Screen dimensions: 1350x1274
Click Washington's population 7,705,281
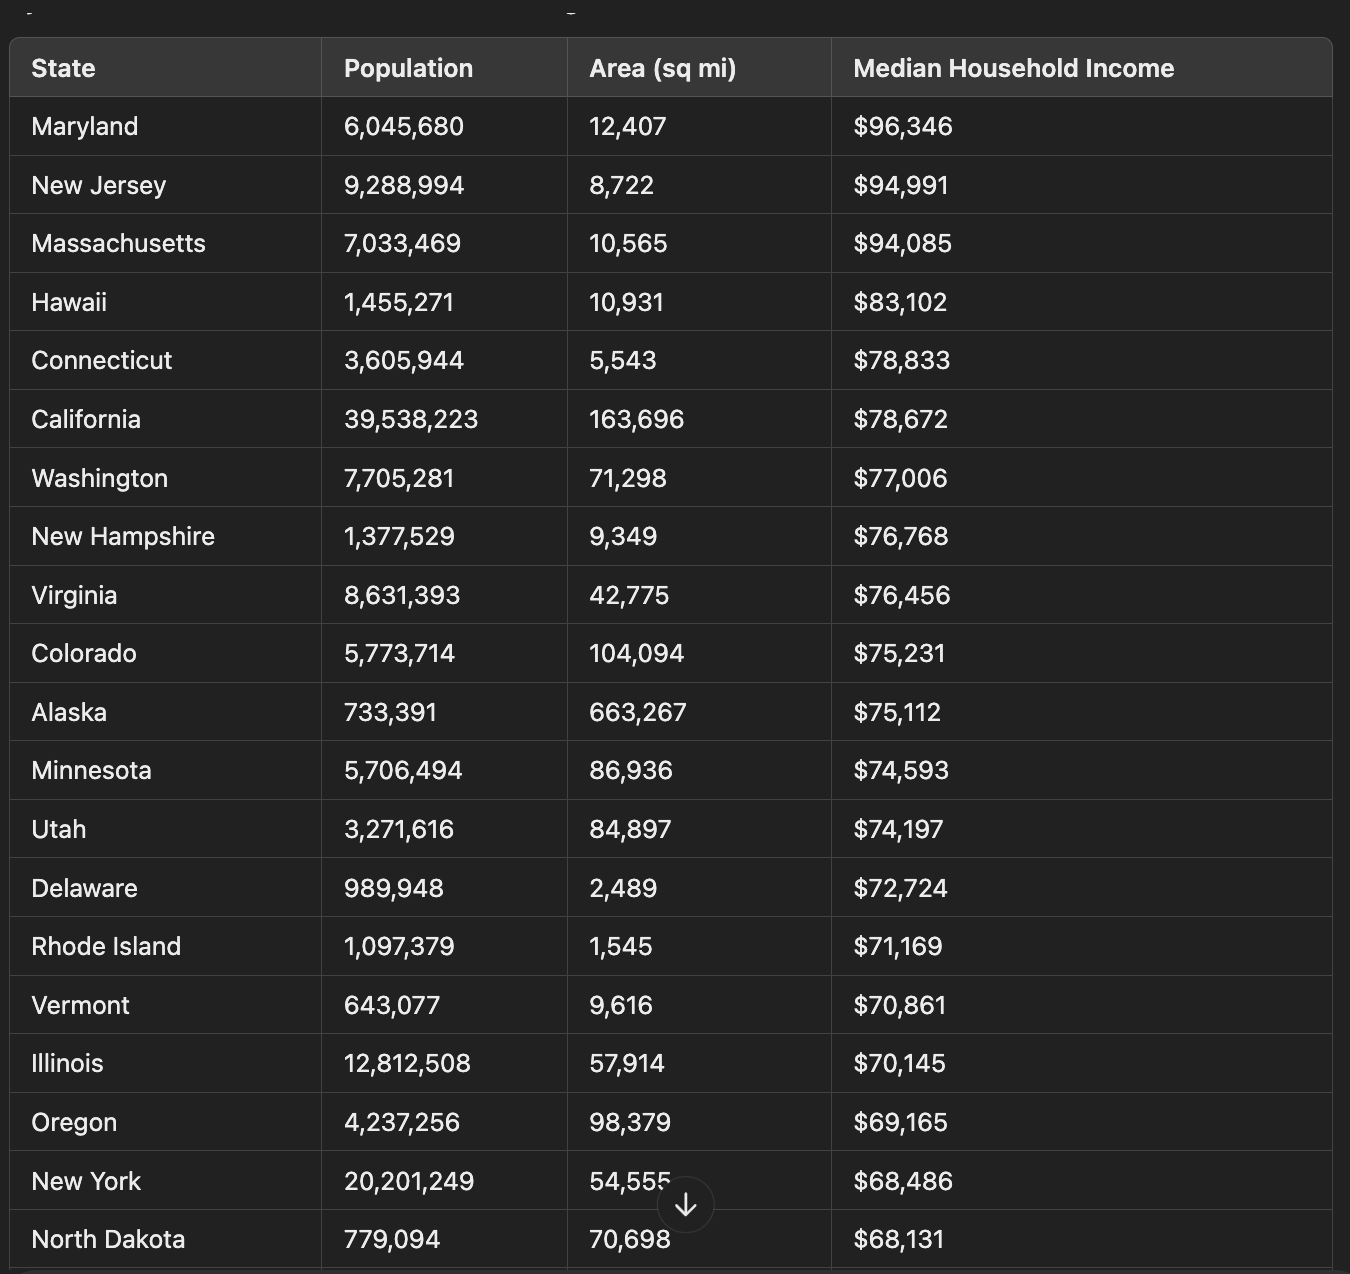click(399, 478)
